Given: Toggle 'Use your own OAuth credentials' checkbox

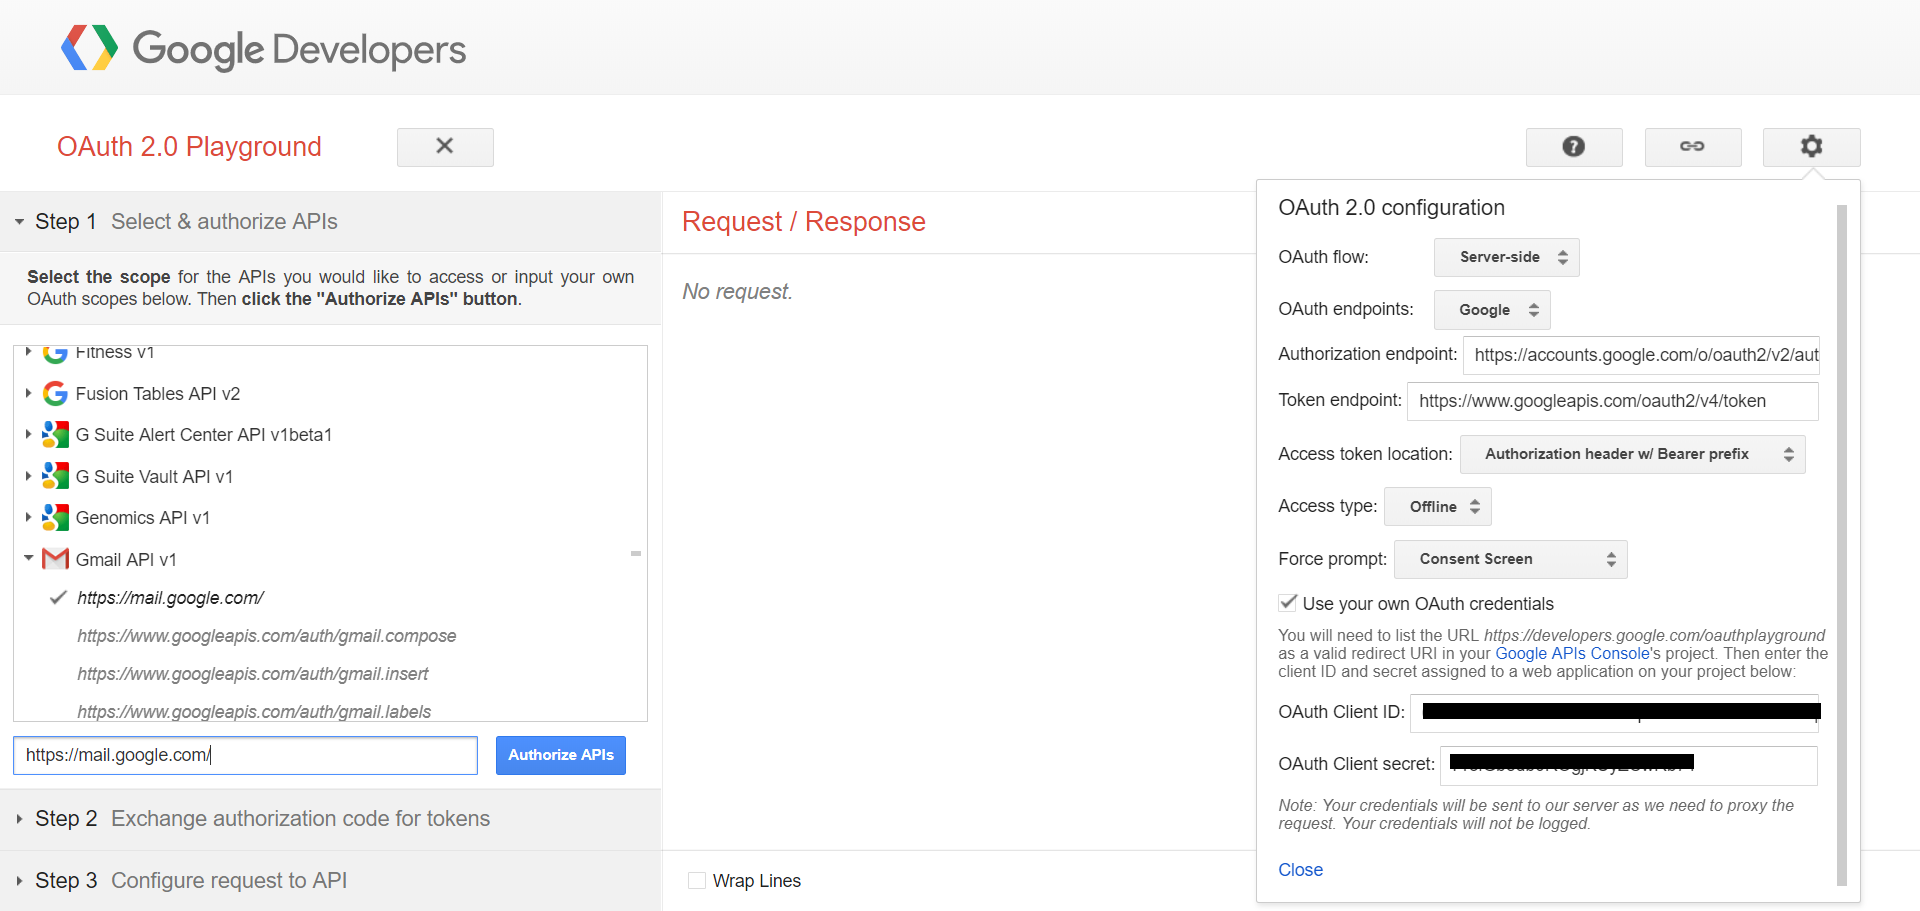Looking at the screenshot, I should coord(1288,603).
